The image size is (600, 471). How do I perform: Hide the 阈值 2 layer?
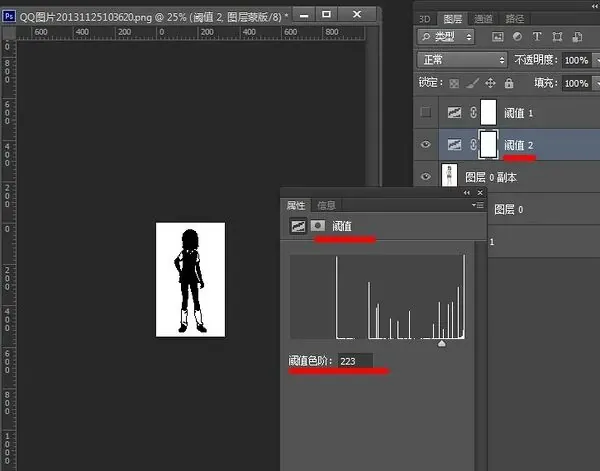[x=426, y=144]
